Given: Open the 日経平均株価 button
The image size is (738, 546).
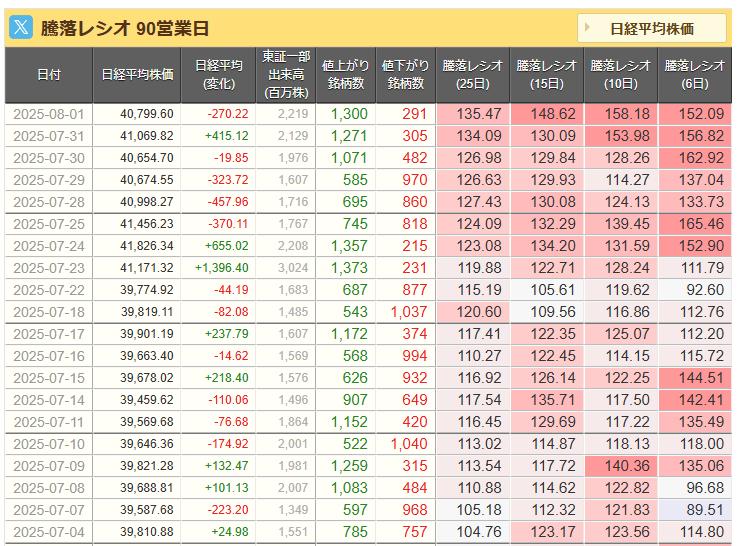Looking at the screenshot, I should [651, 28].
